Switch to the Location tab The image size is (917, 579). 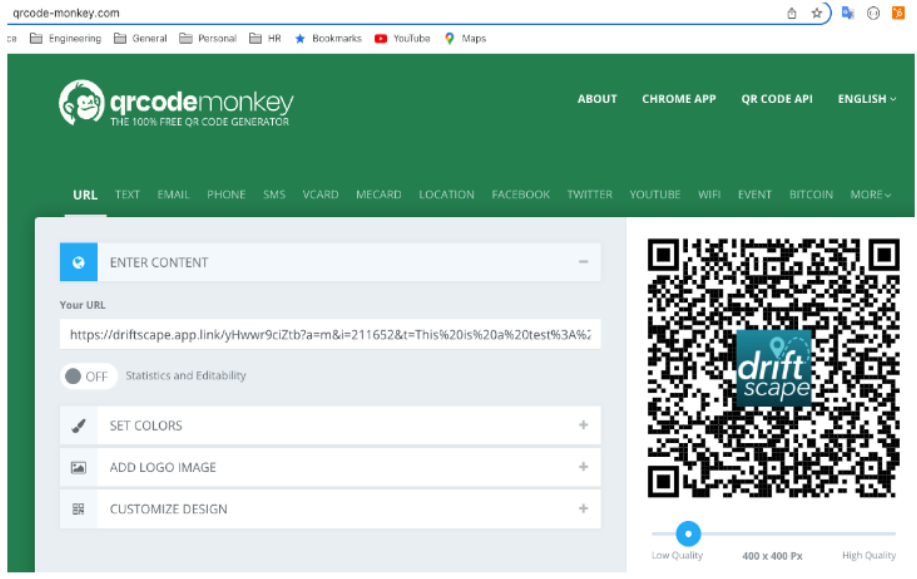point(446,195)
